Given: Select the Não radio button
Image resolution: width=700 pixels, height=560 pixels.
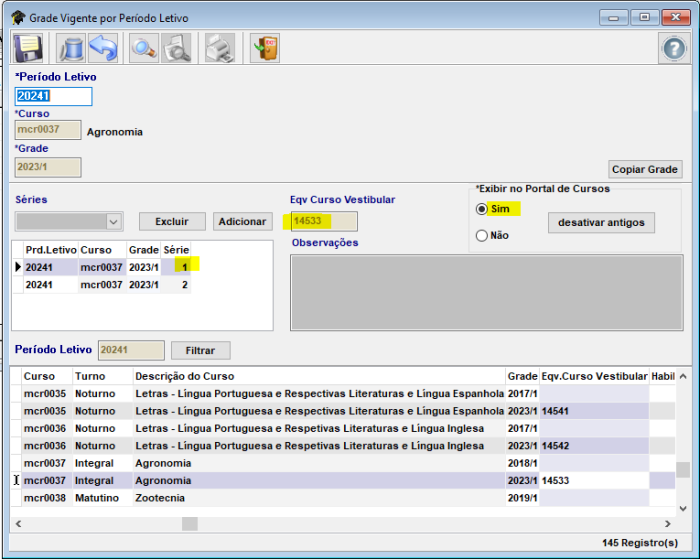Looking at the screenshot, I should 482,236.
